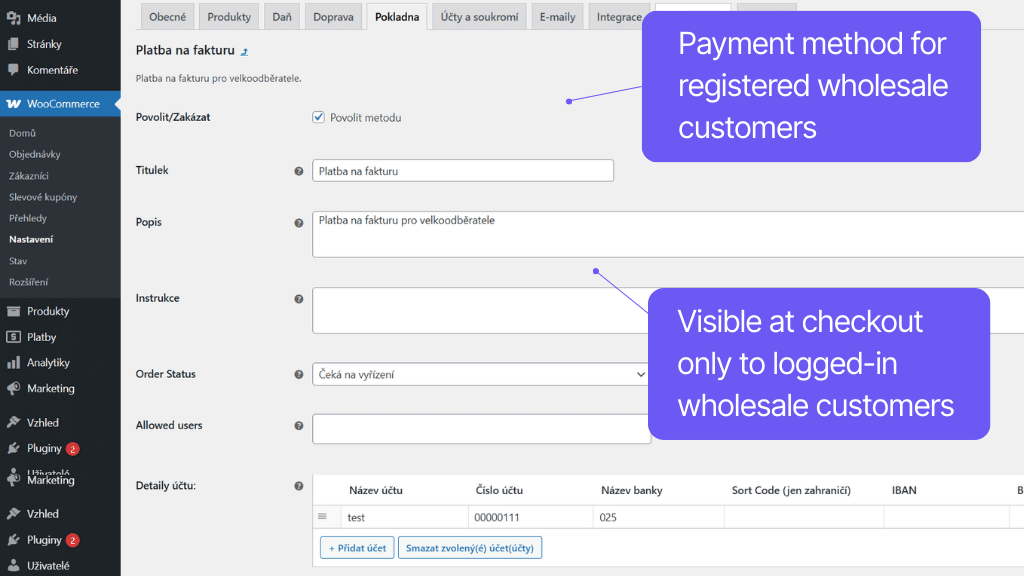Viewport: 1024px width, 576px height.
Task: Click help icon next to Order Status
Action: pos(298,375)
